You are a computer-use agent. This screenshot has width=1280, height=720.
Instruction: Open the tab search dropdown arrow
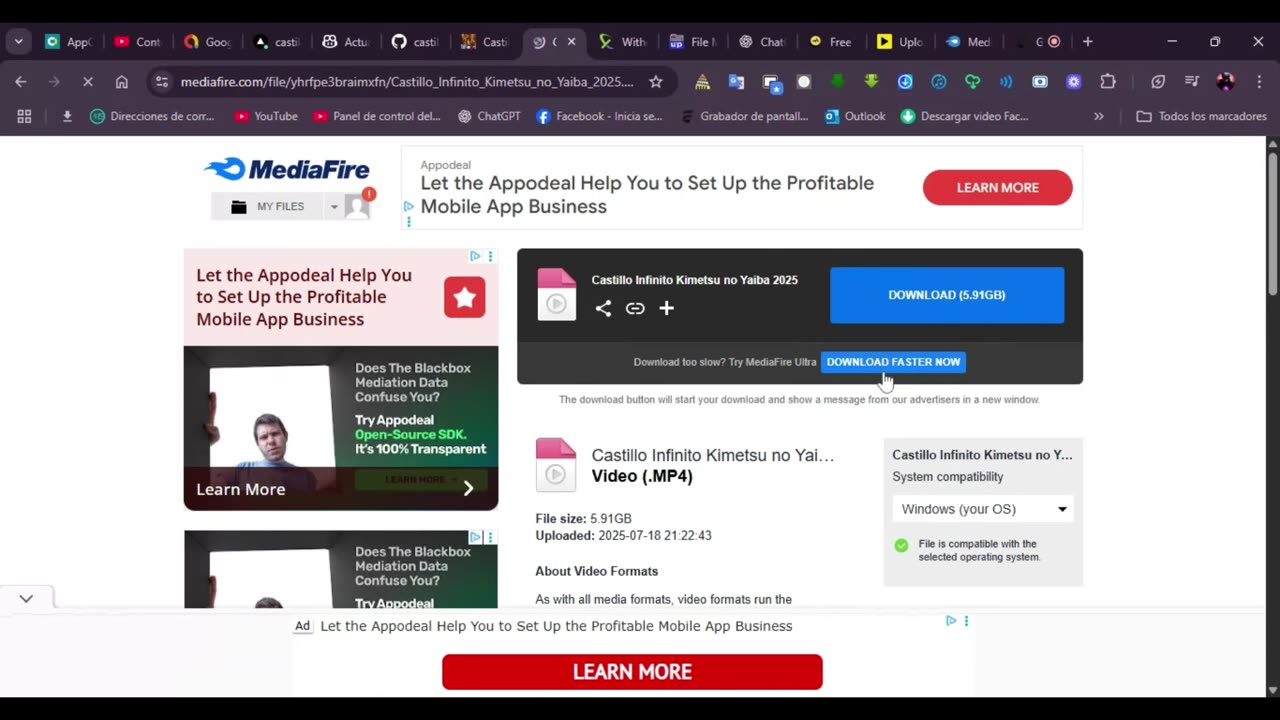click(18, 41)
